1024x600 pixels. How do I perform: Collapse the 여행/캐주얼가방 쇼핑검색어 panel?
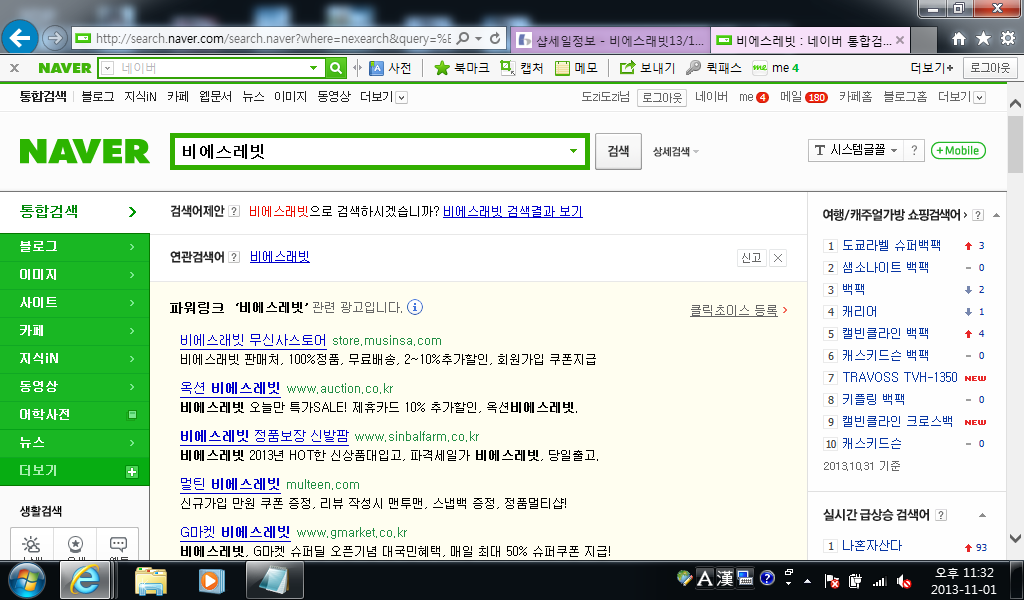click(x=997, y=215)
